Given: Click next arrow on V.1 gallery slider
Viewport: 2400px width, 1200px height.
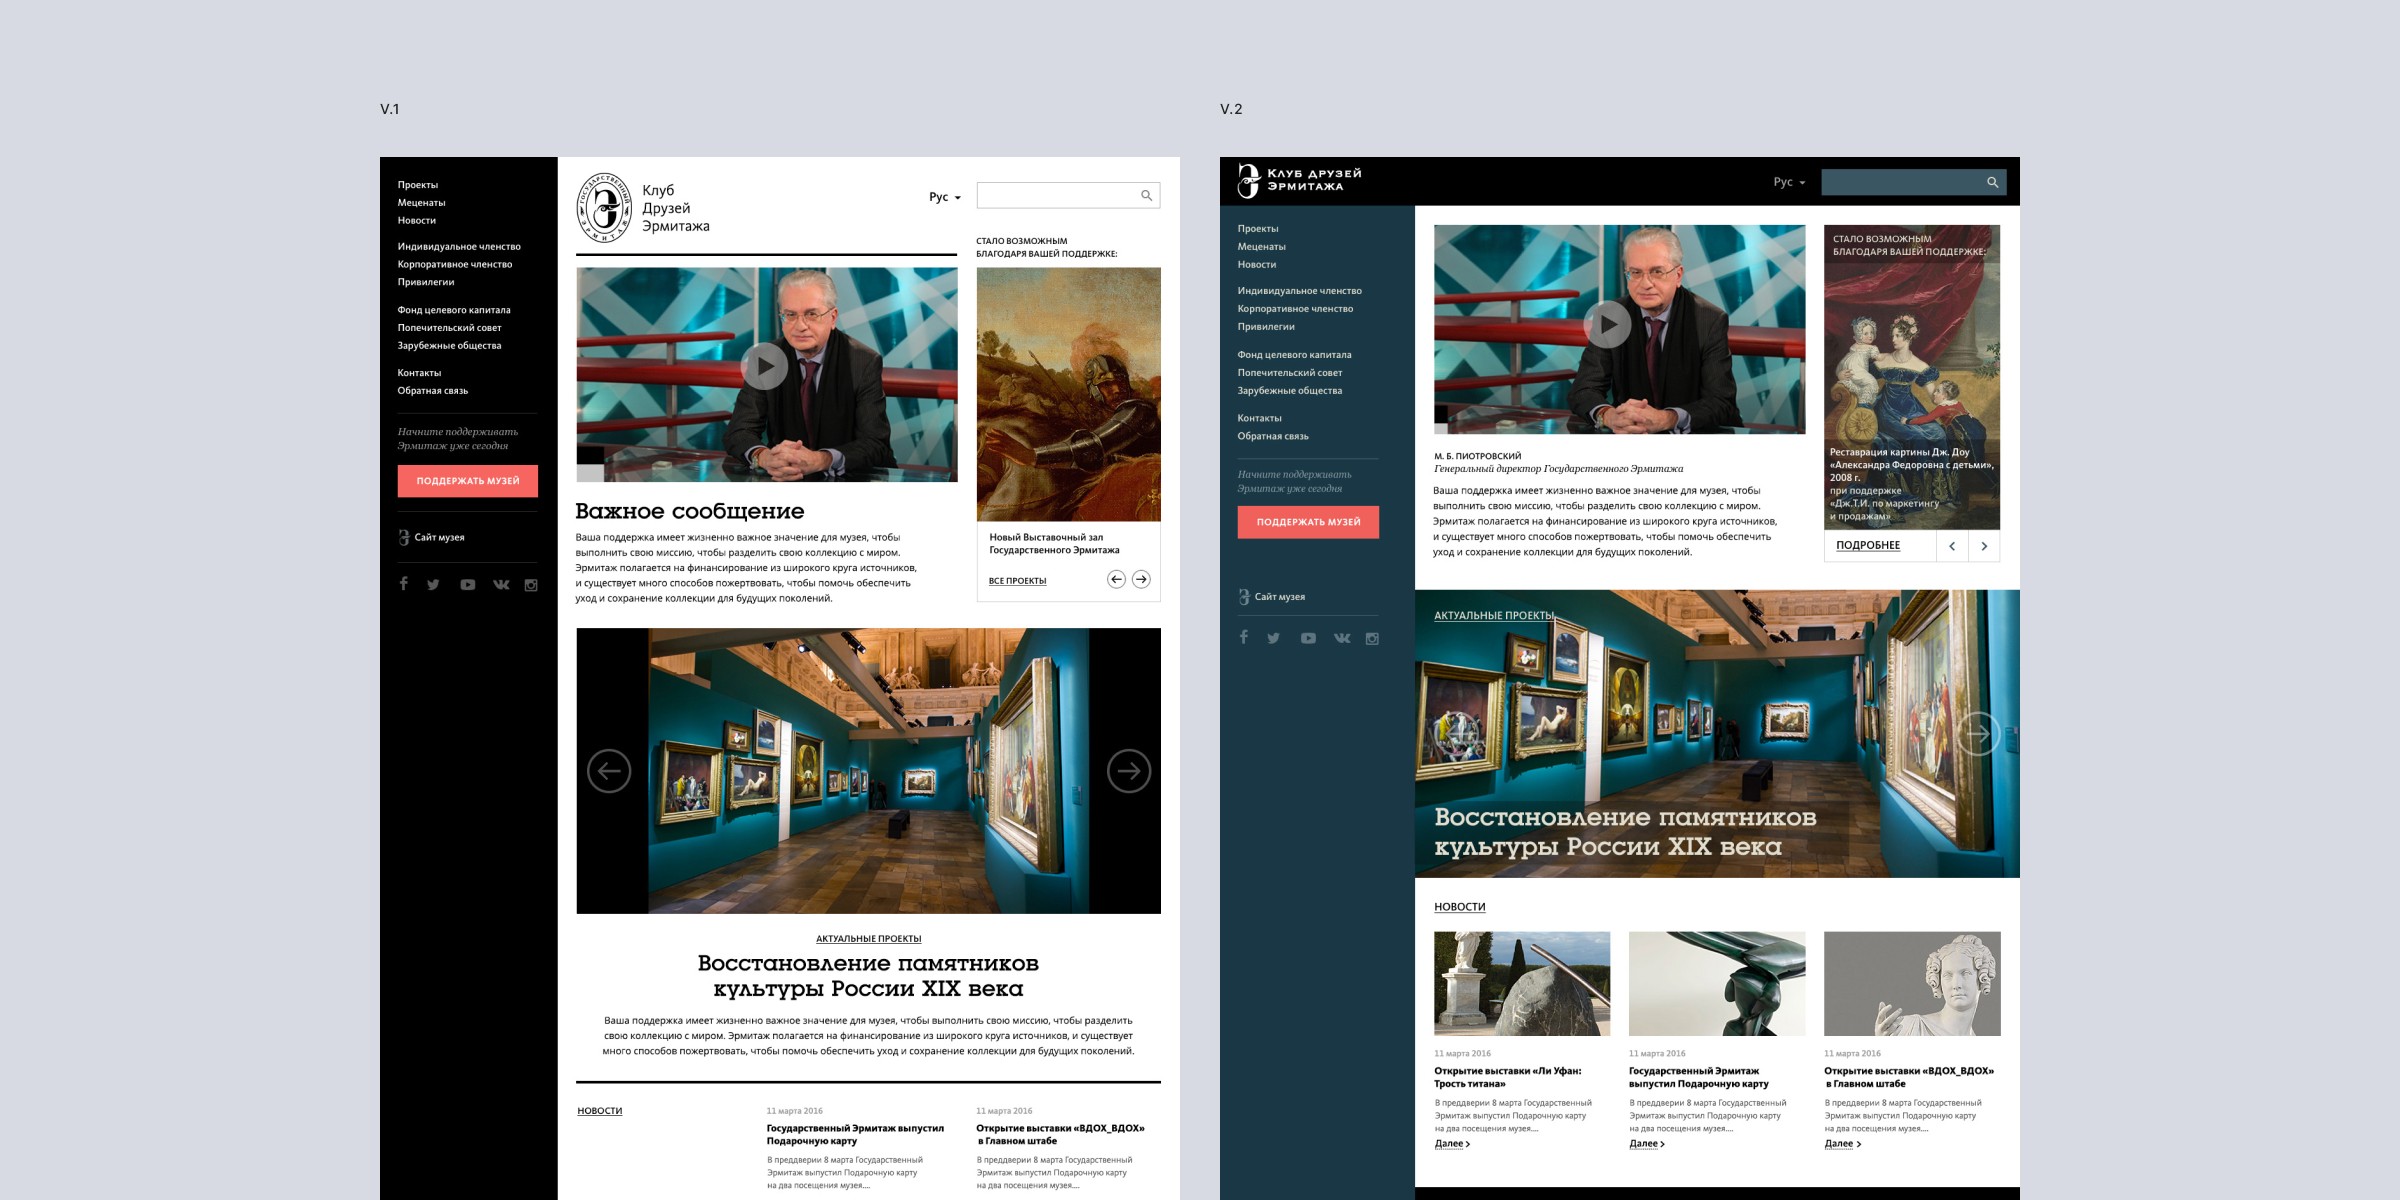Looking at the screenshot, I should pos(1129,771).
